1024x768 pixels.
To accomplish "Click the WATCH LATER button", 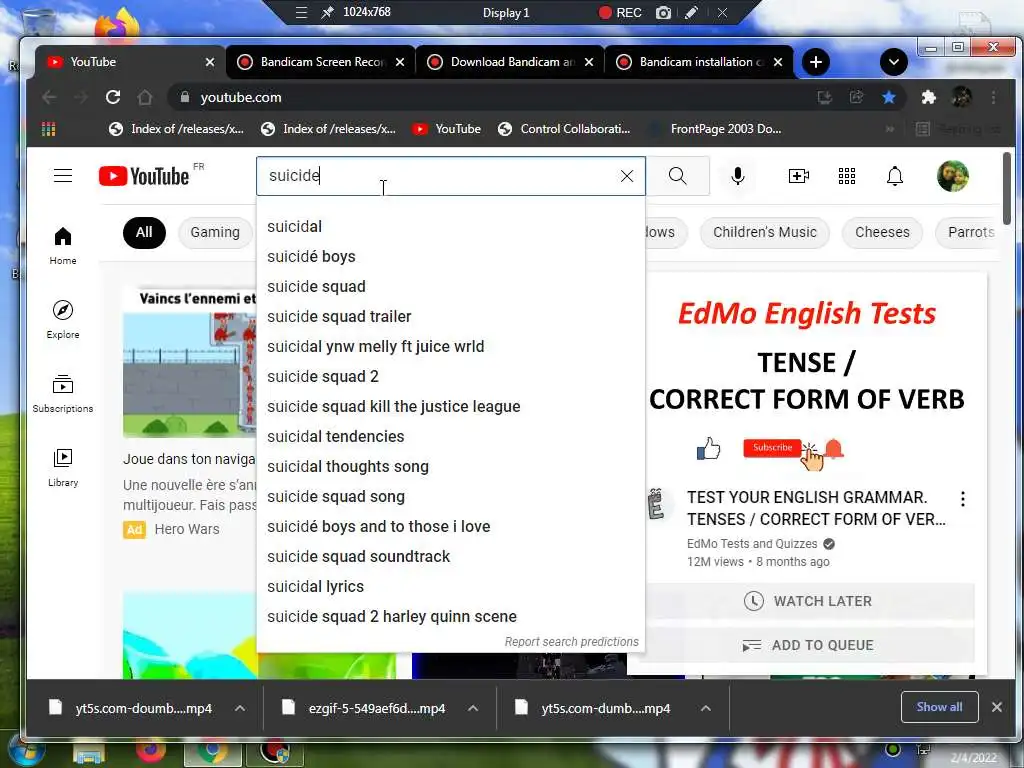I will tap(808, 601).
